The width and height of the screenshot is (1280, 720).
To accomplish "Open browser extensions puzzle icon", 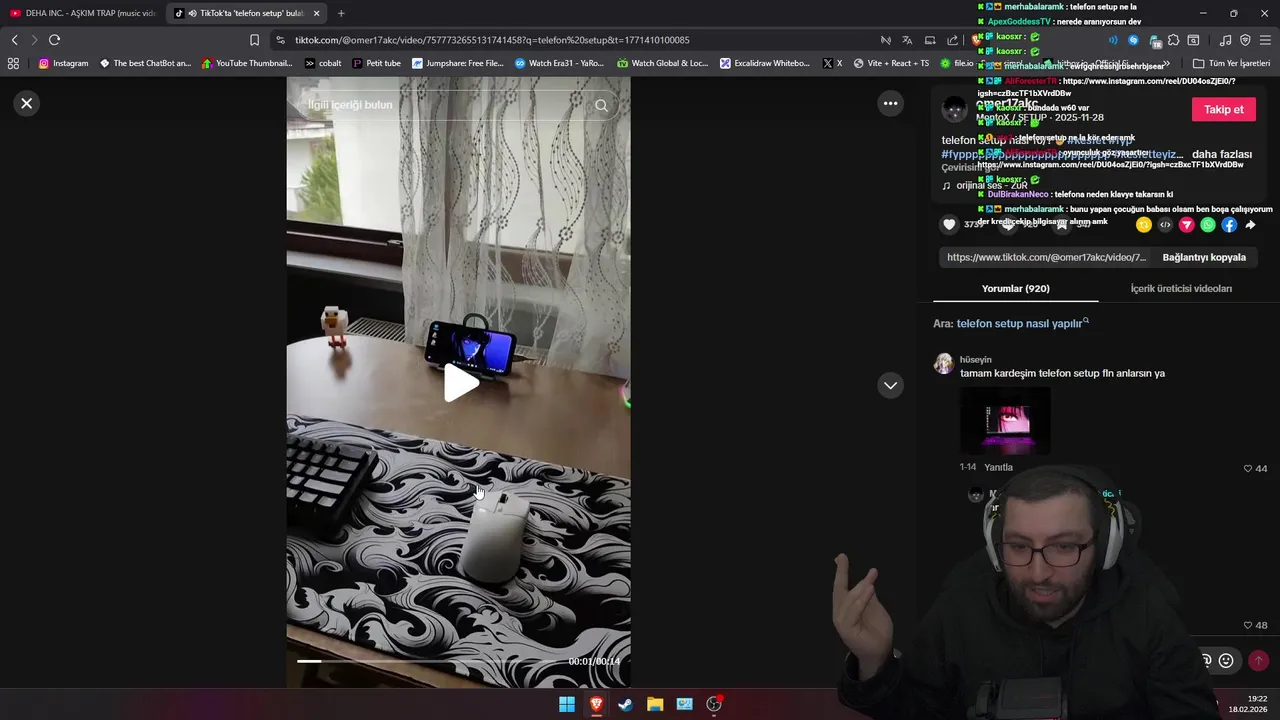I will 1173,40.
